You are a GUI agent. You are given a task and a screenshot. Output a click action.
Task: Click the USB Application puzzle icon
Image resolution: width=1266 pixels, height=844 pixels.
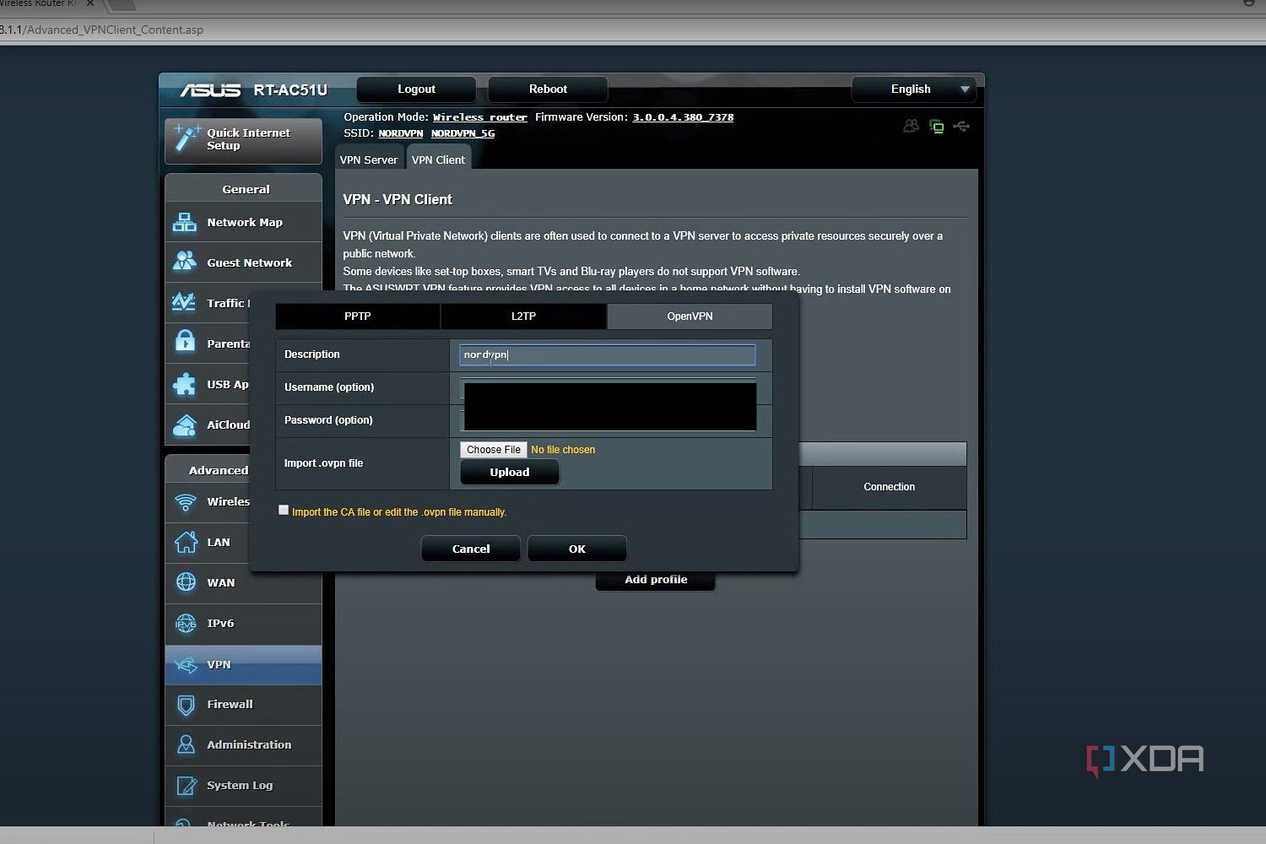point(185,383)
